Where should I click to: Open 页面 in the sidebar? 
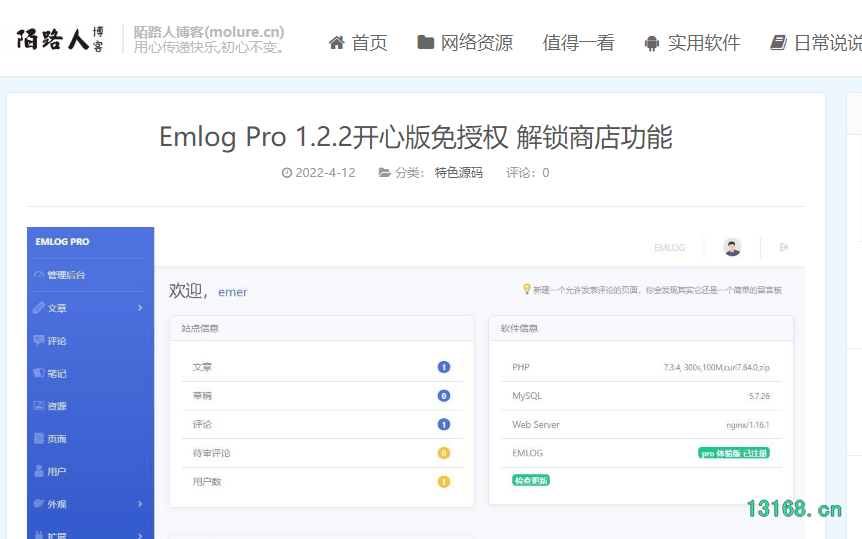[x=57, y=439]
